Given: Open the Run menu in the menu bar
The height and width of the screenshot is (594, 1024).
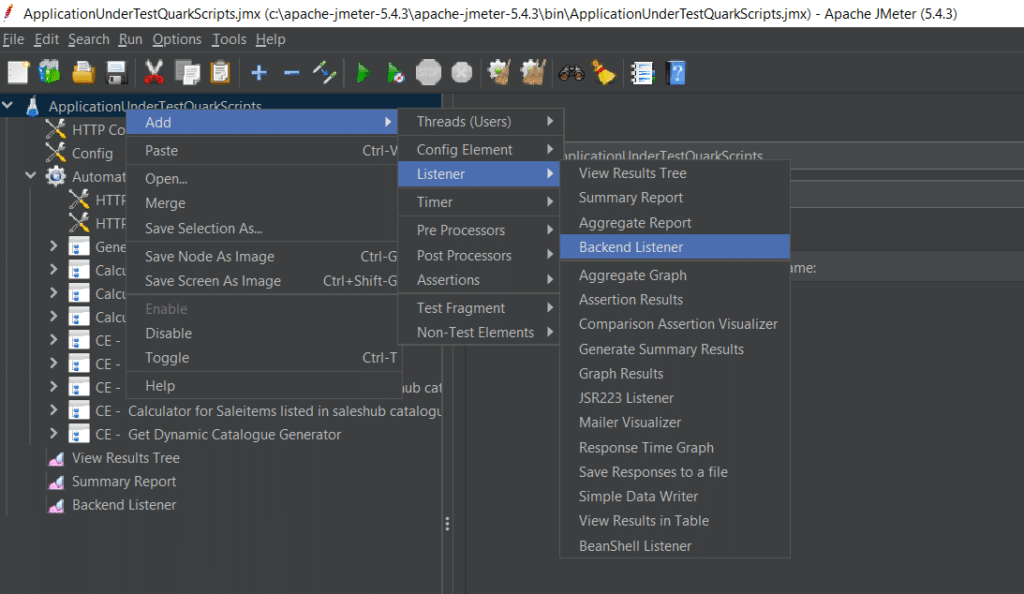Looking at the screenshot, I should pyautogui.click(x=131, y=39).
